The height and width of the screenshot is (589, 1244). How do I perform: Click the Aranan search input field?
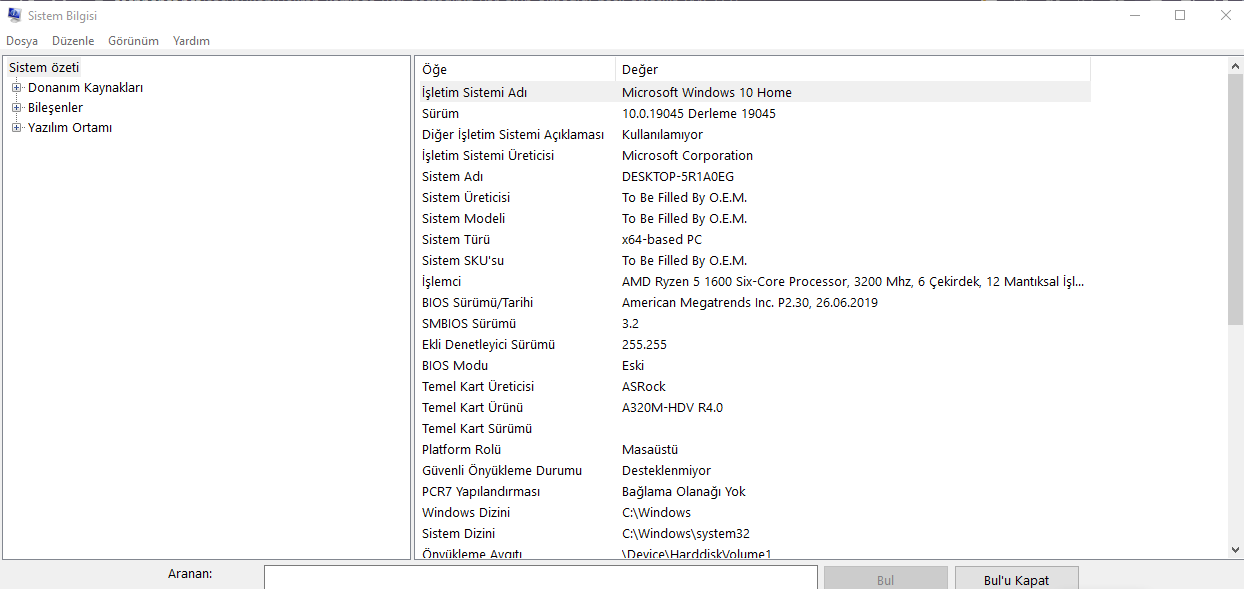540,577
